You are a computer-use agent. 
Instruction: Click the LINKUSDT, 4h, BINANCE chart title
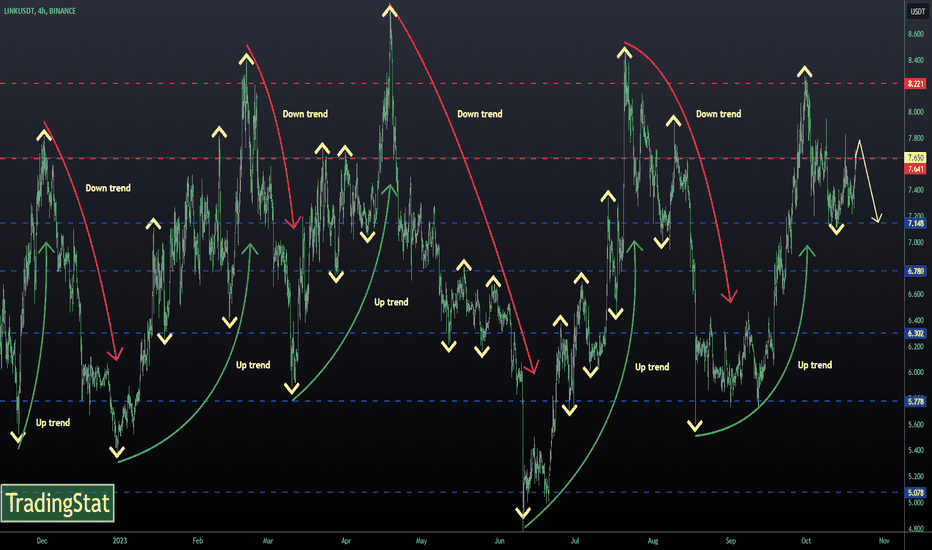click(40, 11)
